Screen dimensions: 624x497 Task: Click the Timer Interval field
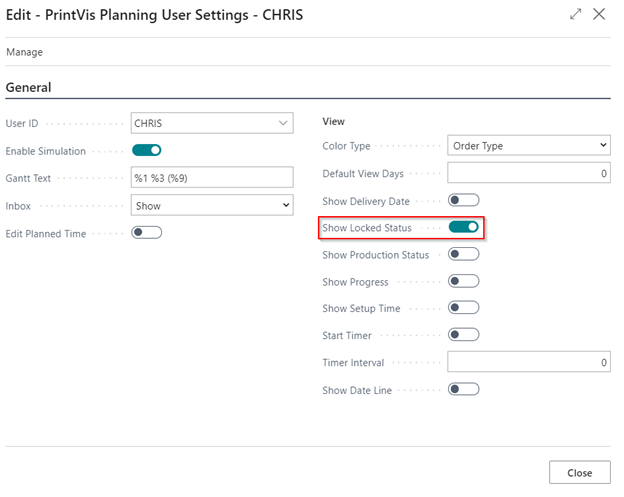529,362
